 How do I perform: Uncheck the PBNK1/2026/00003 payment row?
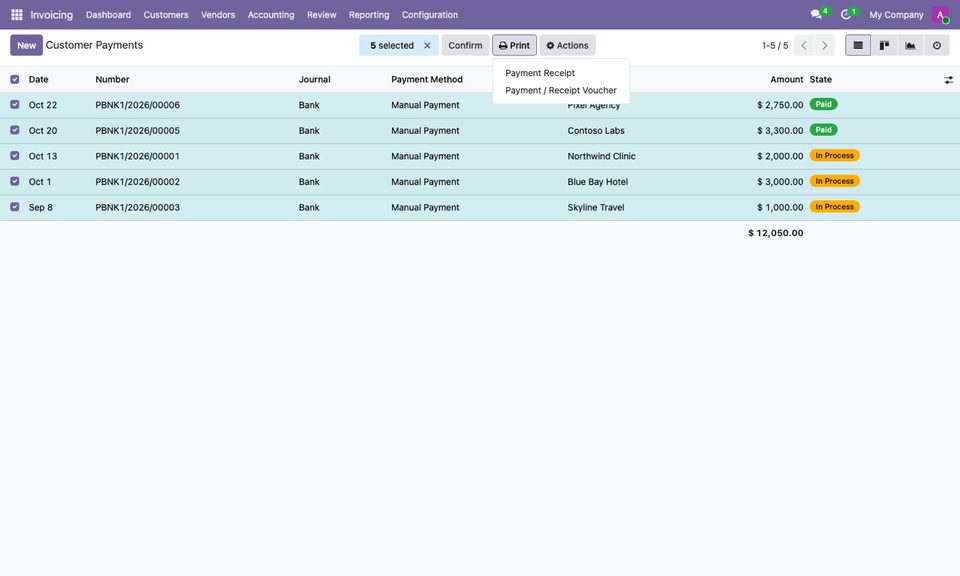[15, 208]
